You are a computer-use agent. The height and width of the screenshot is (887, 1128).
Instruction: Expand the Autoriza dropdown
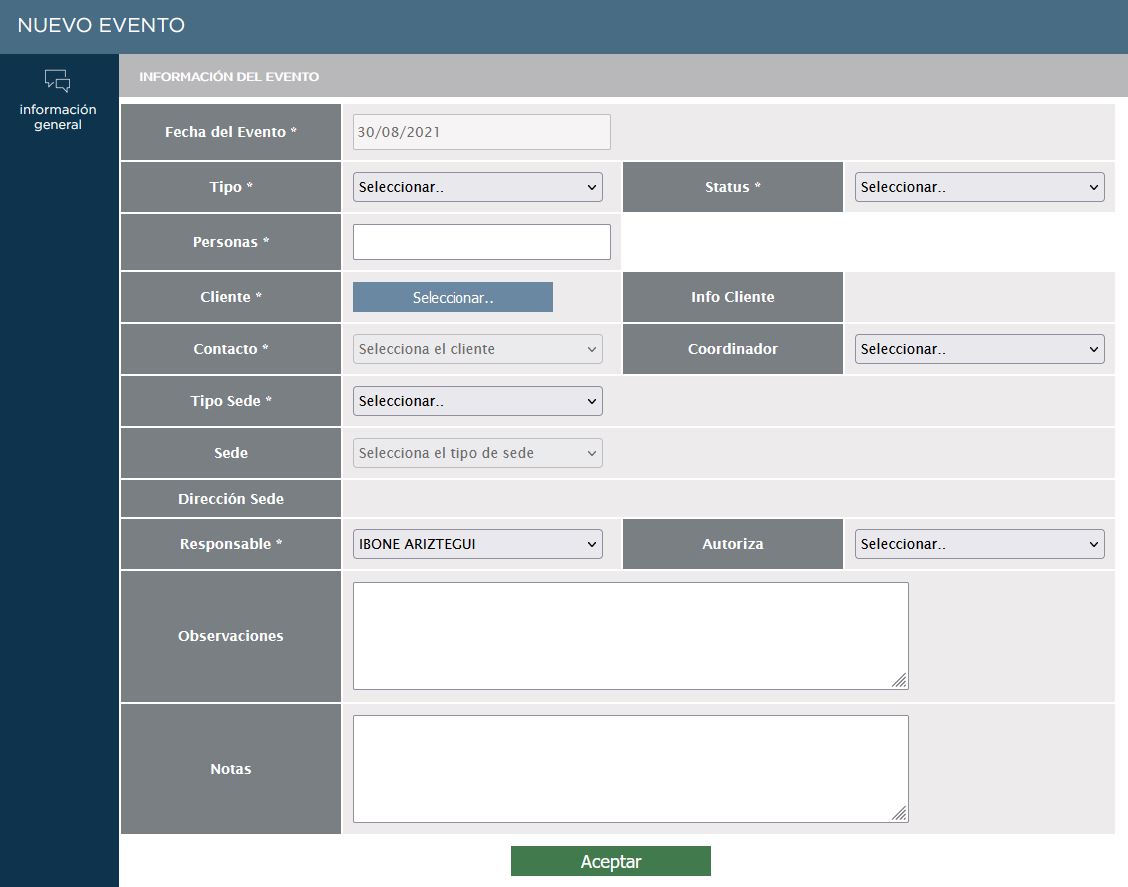[x=979, y=544]
